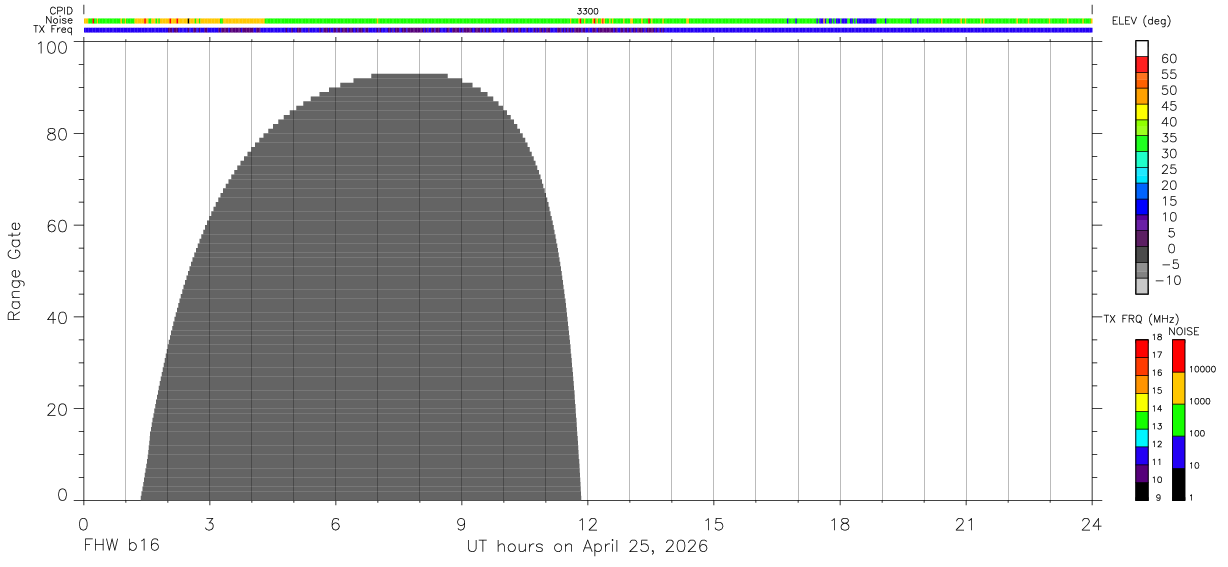Screen dimensions: 1228x567
Task: Click the 'CPID' row label
Action: [x=61, y=11]
